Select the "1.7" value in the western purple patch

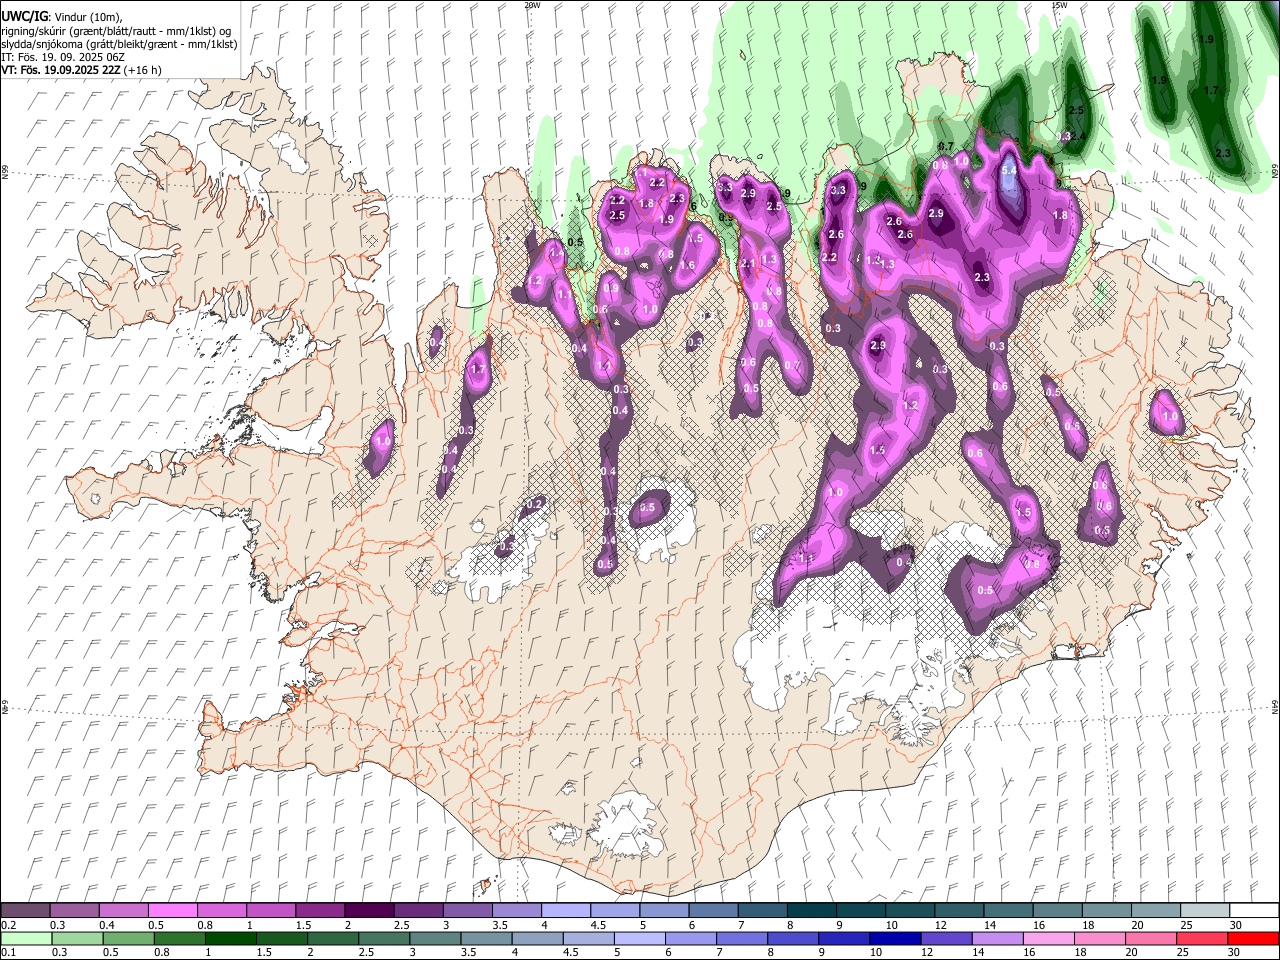pos(478,370)
